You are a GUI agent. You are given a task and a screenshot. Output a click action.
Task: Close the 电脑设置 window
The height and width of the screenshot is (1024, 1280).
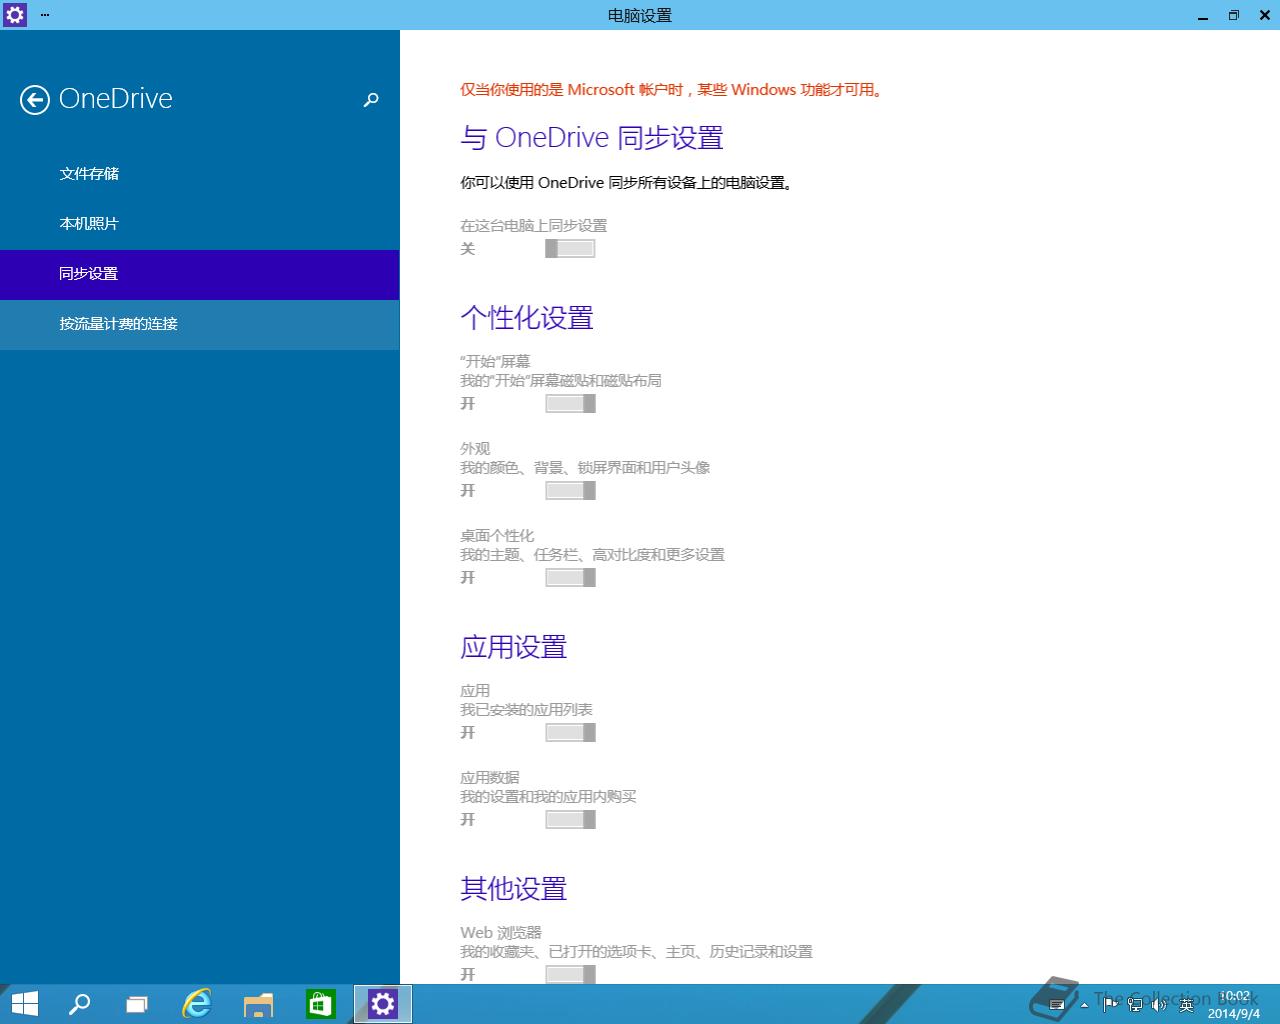tap(1264, 15)
